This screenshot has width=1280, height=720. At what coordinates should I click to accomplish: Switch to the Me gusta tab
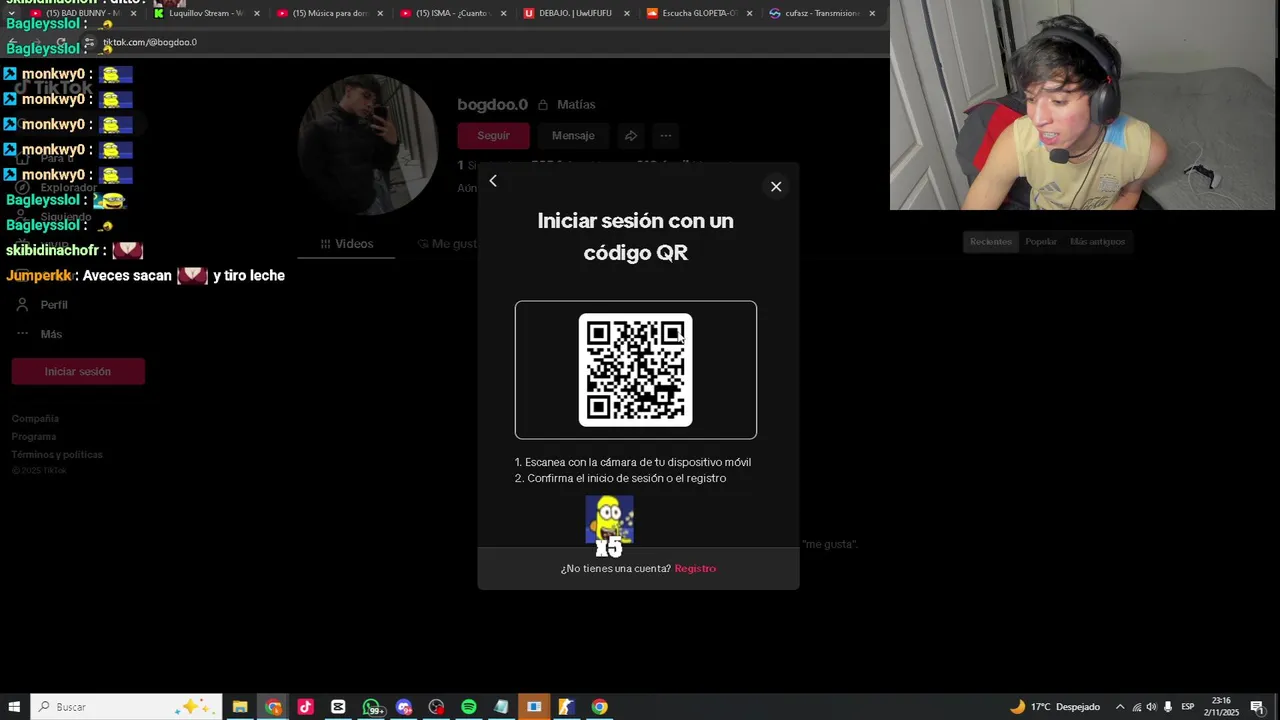click(447, 244)
